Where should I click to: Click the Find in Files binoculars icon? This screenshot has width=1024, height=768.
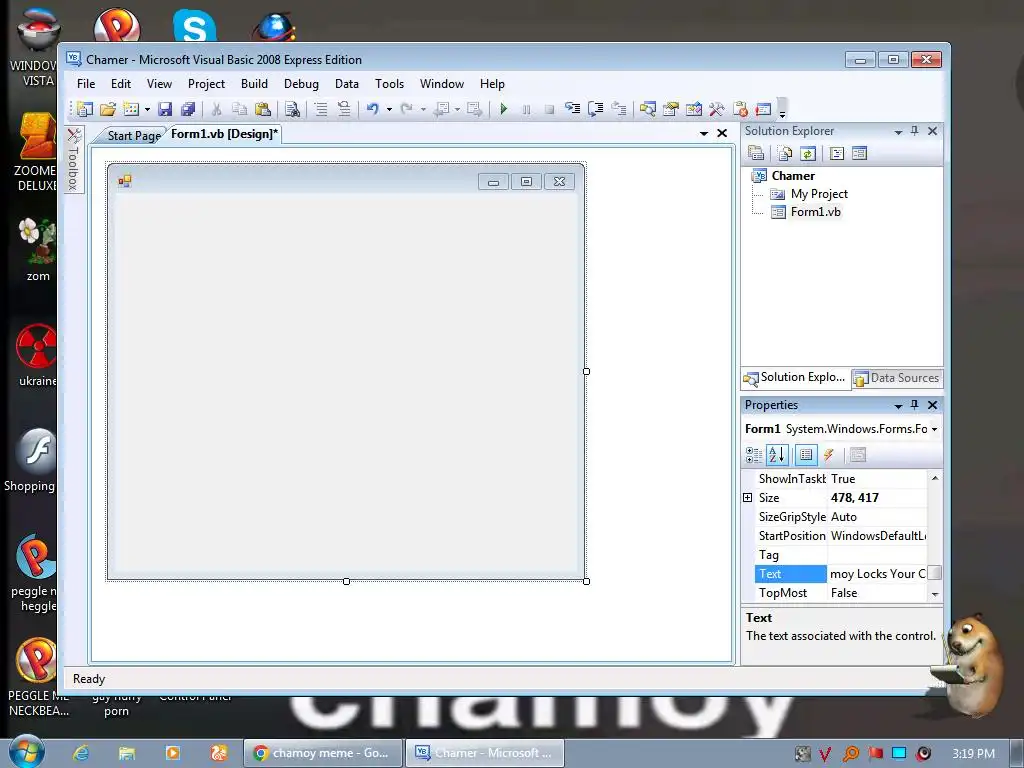[292, 109]
